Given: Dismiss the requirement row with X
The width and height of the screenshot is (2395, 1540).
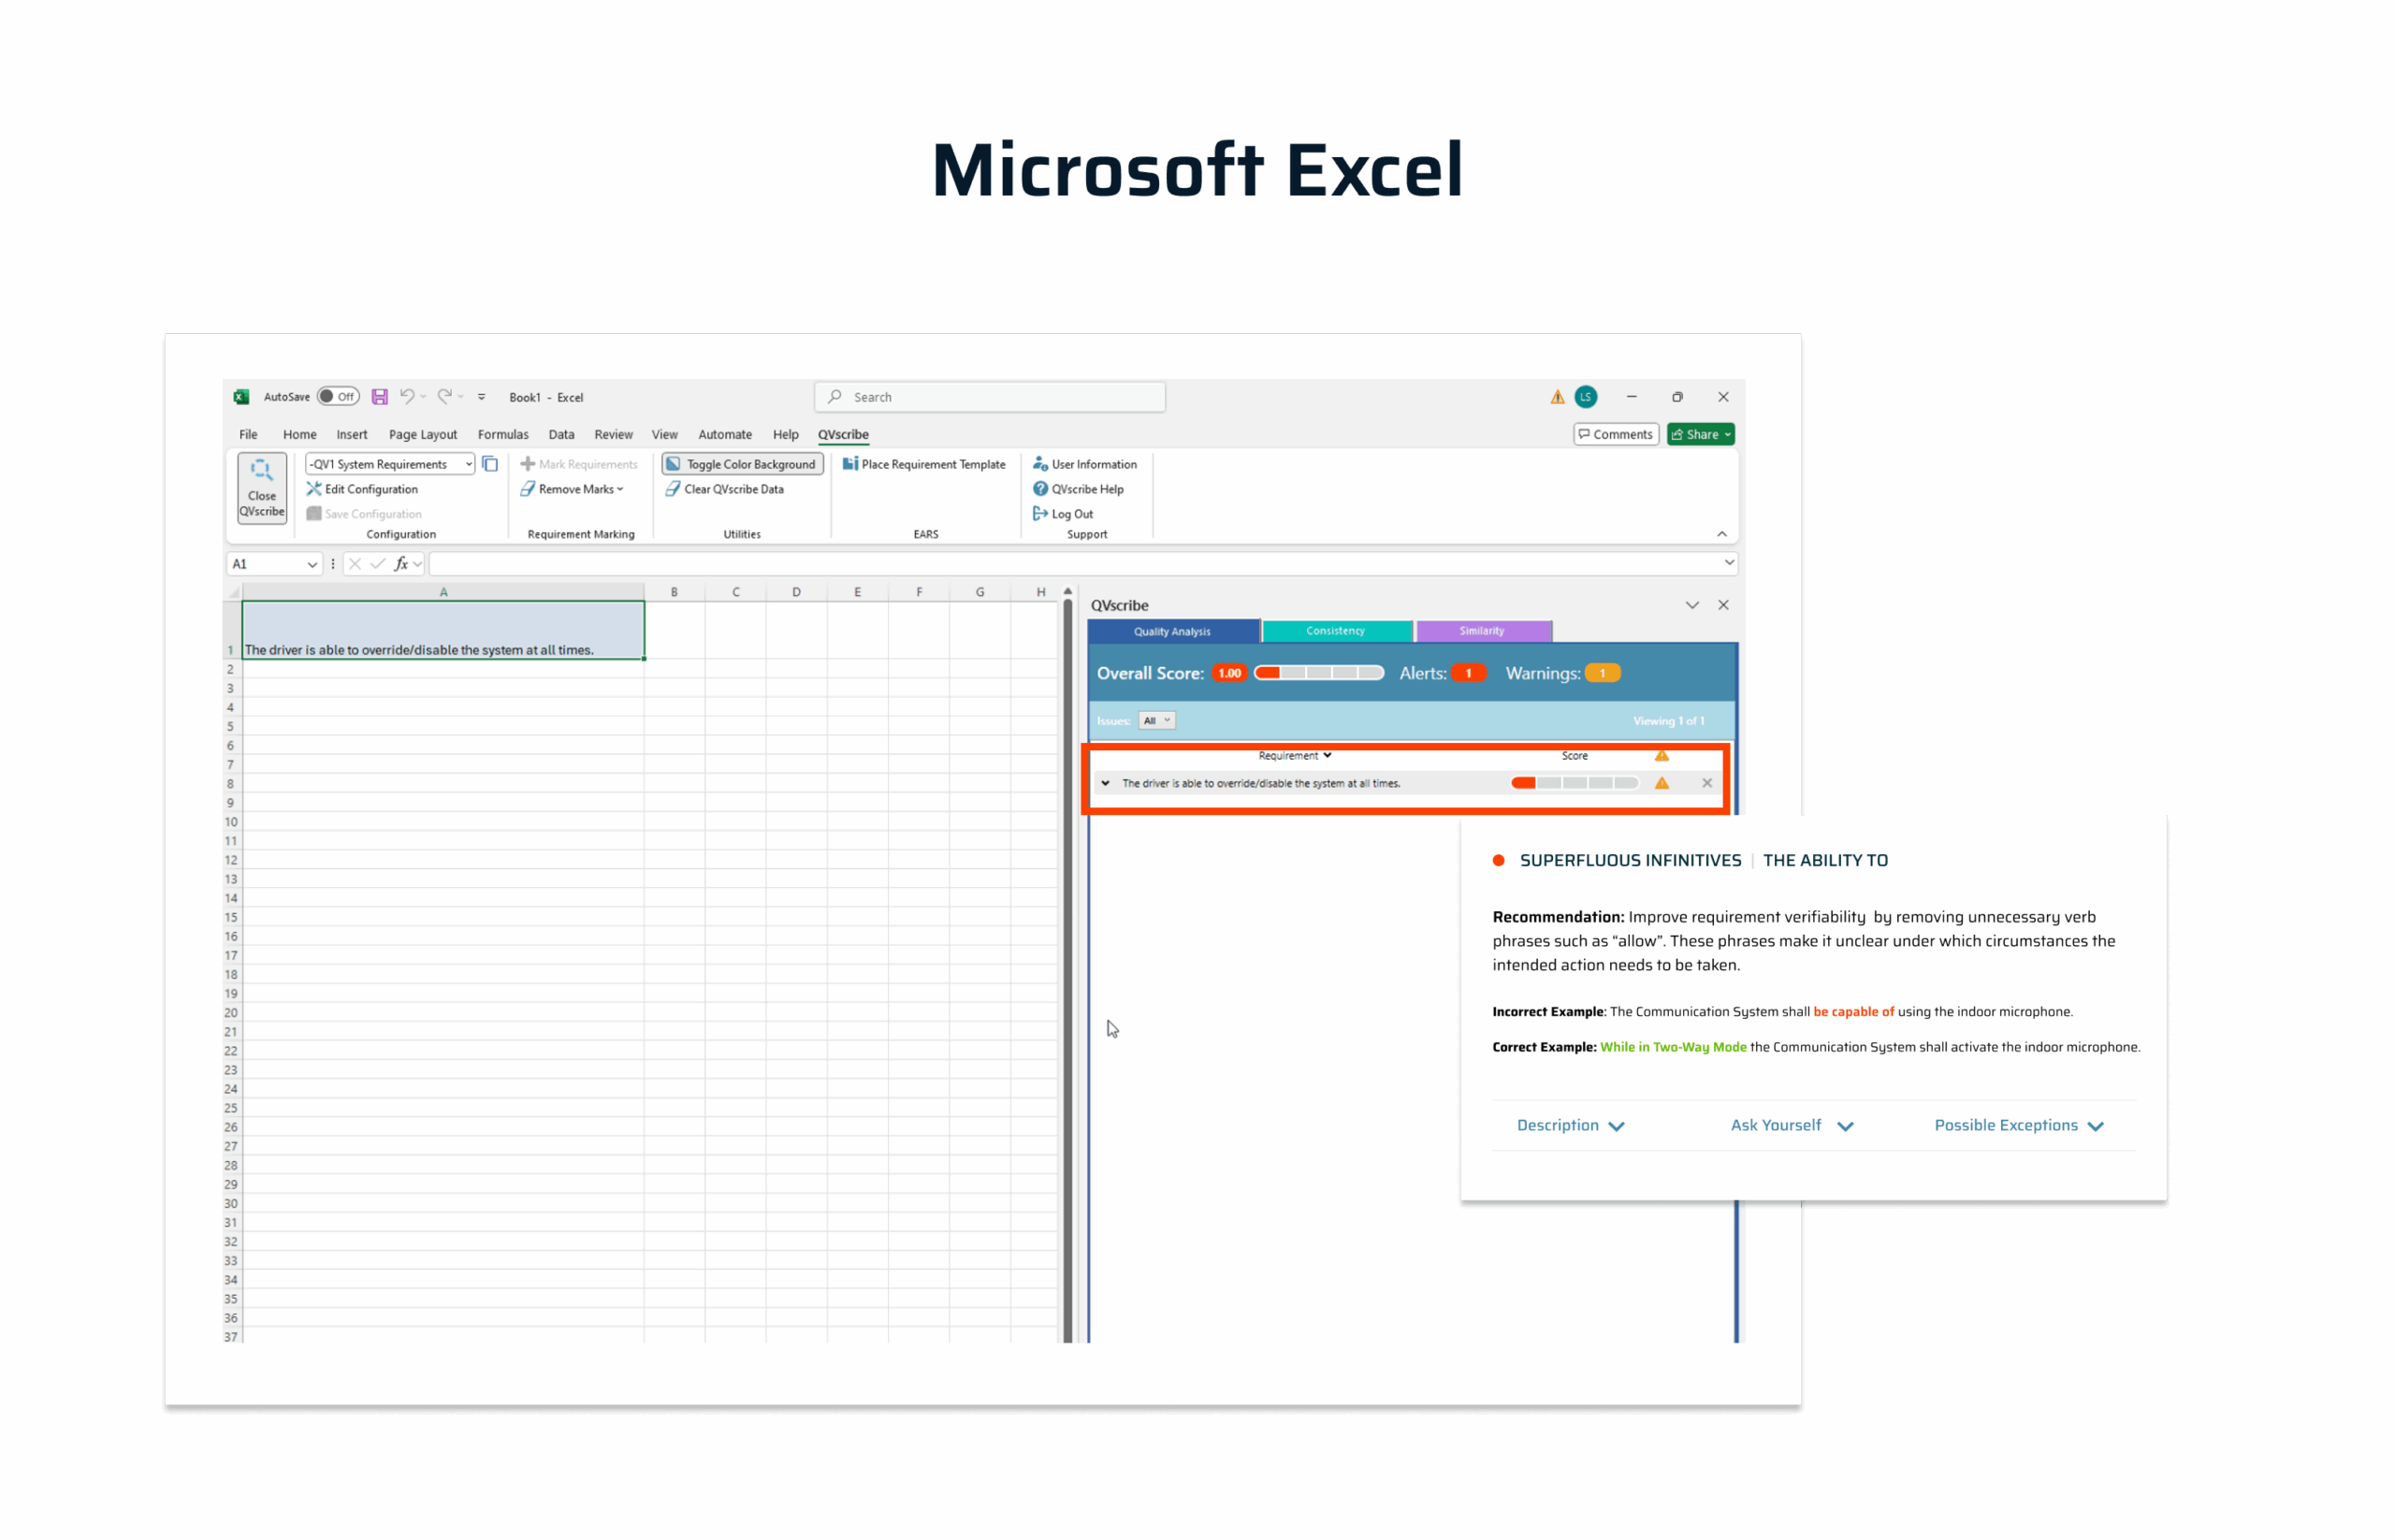Looking at the screenshot, I should click(1707, 783).
